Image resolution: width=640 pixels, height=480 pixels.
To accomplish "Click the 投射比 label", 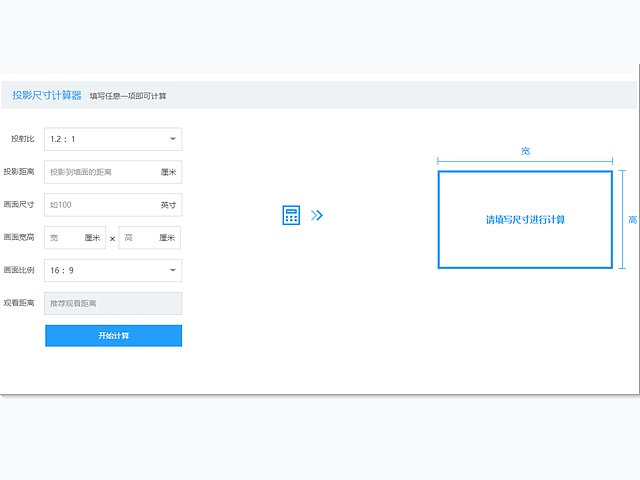I will (x=23, y=139).
